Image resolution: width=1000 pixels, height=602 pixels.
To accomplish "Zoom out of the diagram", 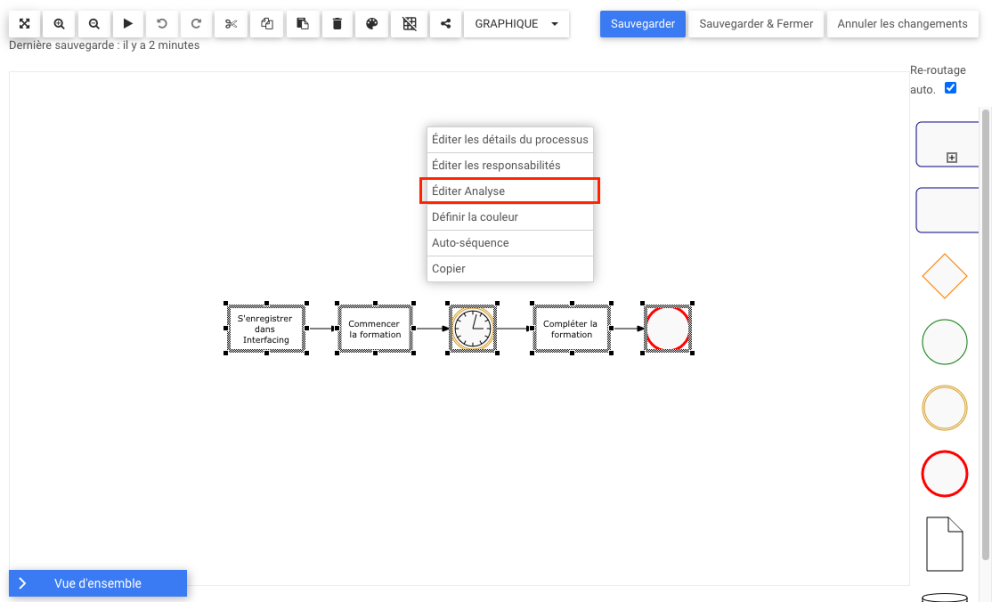I will tap(93, 24).
